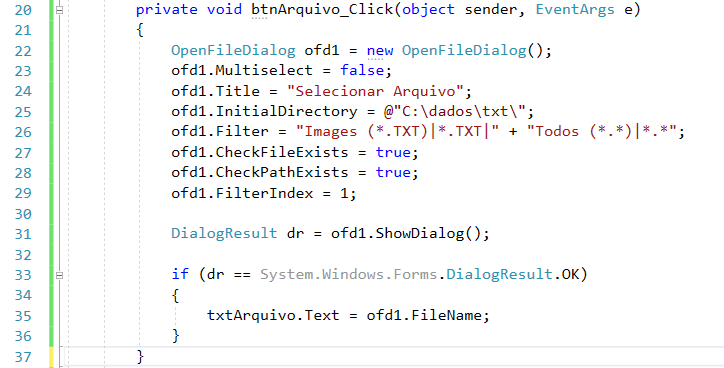Click the grayed System.Windows.Forms namespace text
The image size is (724, 368).
[349, 274]
